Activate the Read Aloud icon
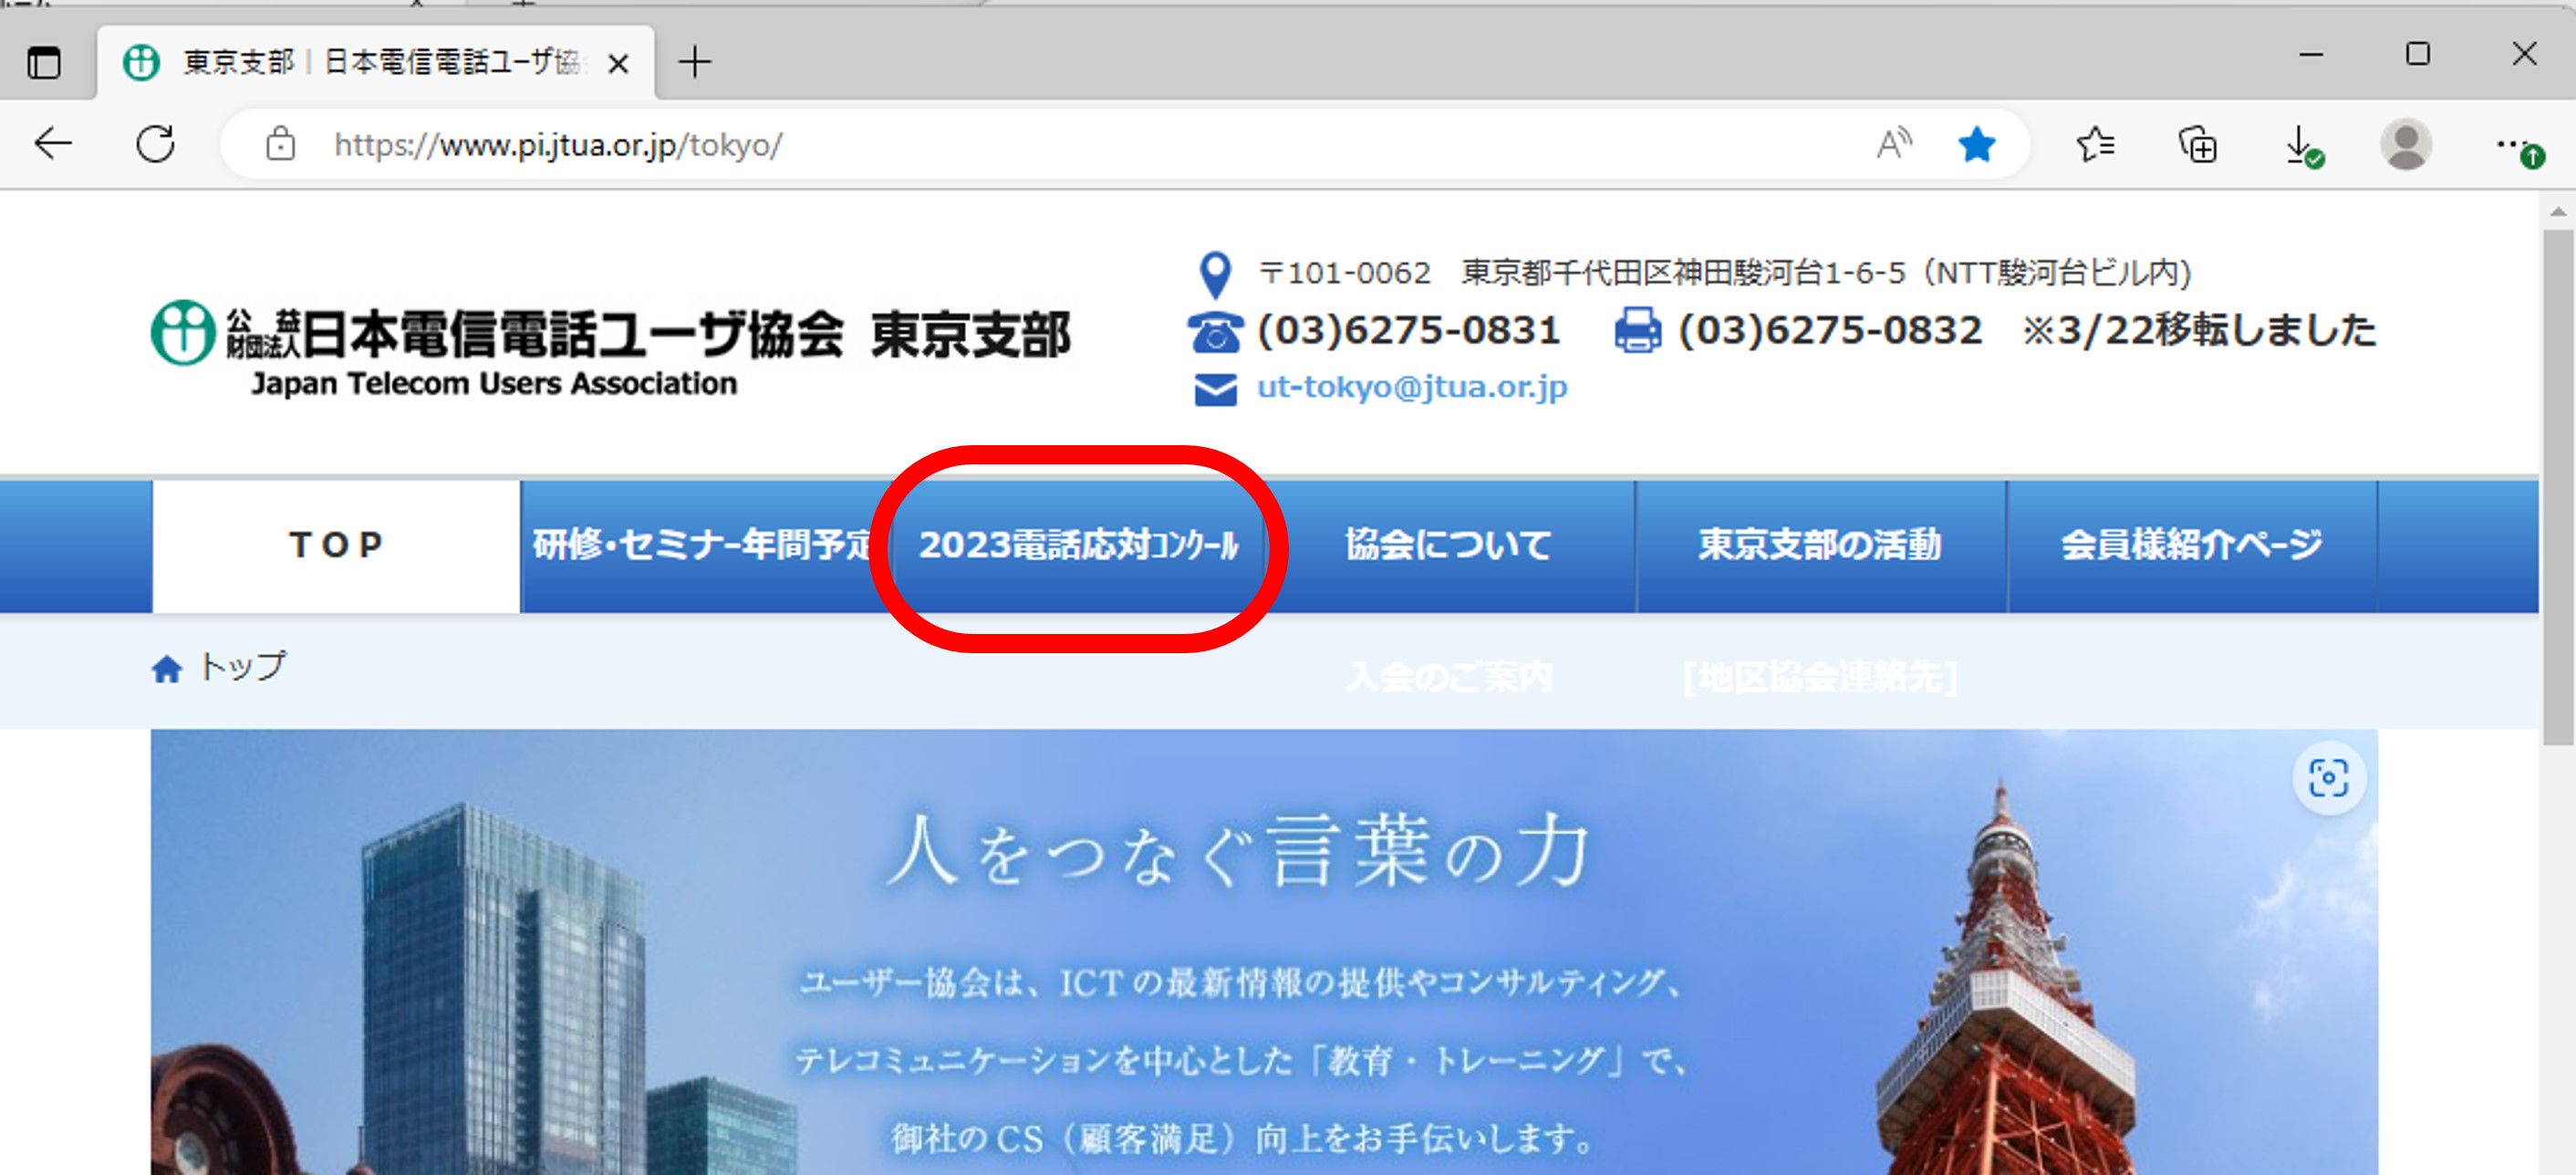The width and height of the screenshot is (2576, 1175). coord(1894,145)
